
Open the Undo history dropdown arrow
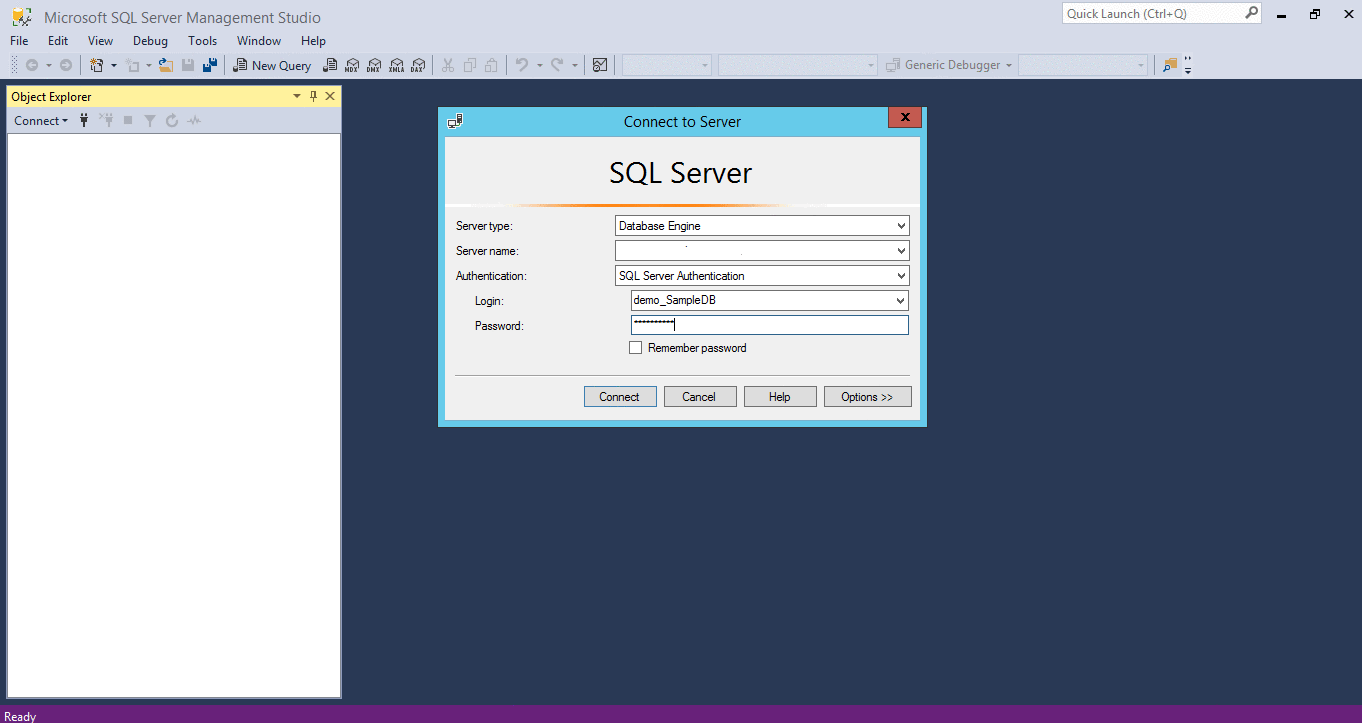[540, 65]
